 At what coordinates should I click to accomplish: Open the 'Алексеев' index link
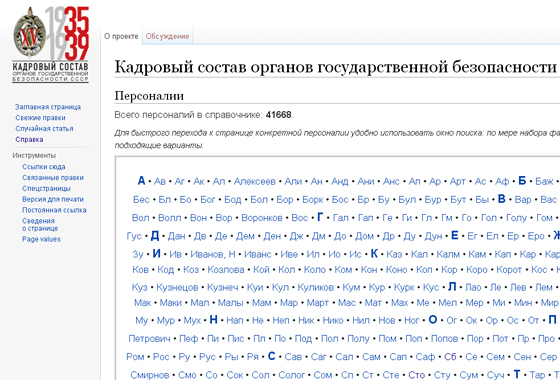tap(255, 181)
